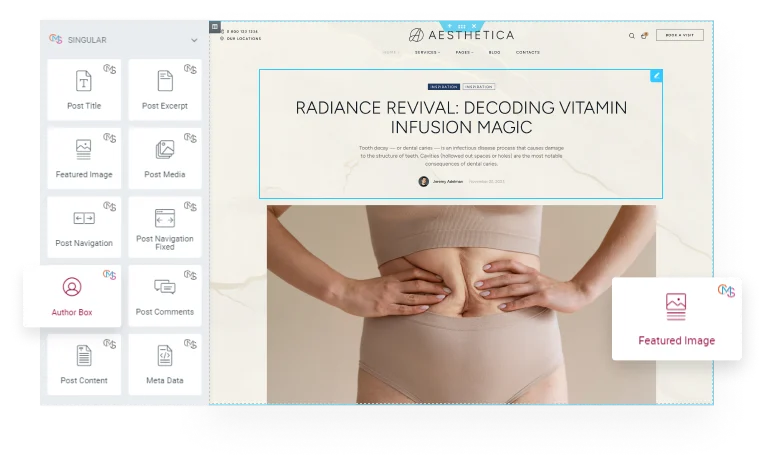The image size is (762, 466).
Task: Select the Author Box widget
Action: (72, 296)
